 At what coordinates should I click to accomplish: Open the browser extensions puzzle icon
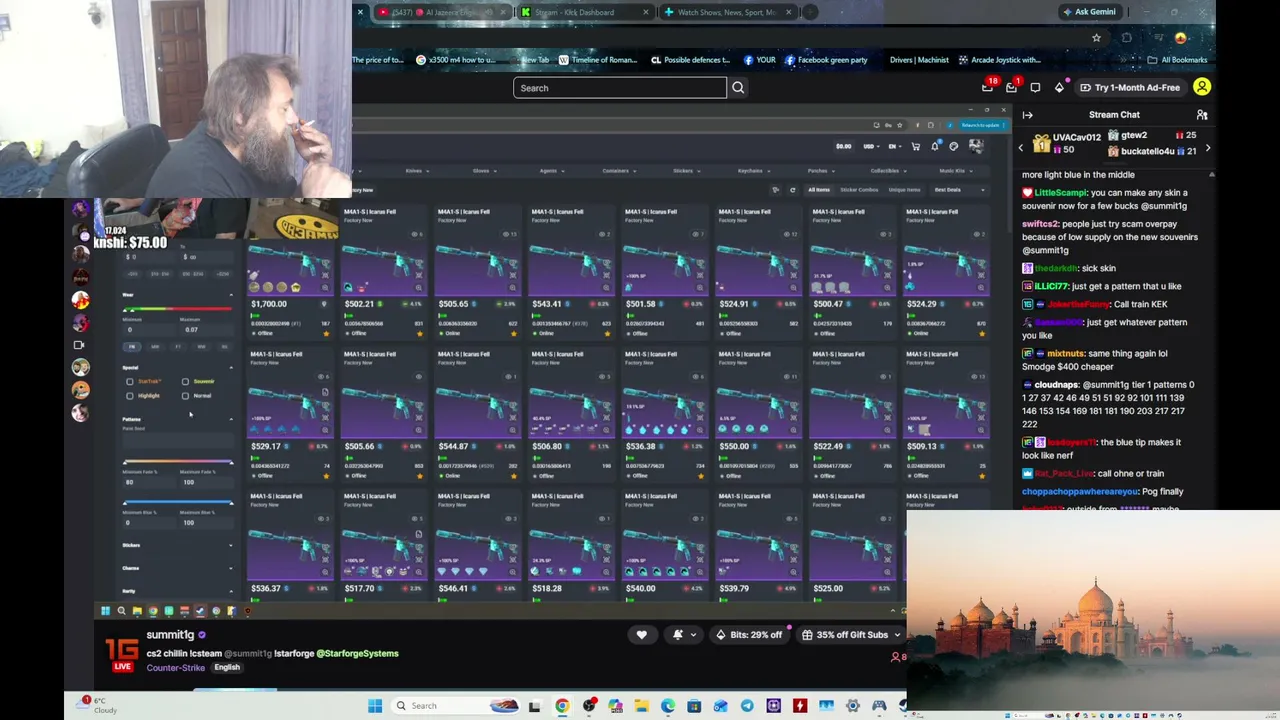(x=1127, y=38)
